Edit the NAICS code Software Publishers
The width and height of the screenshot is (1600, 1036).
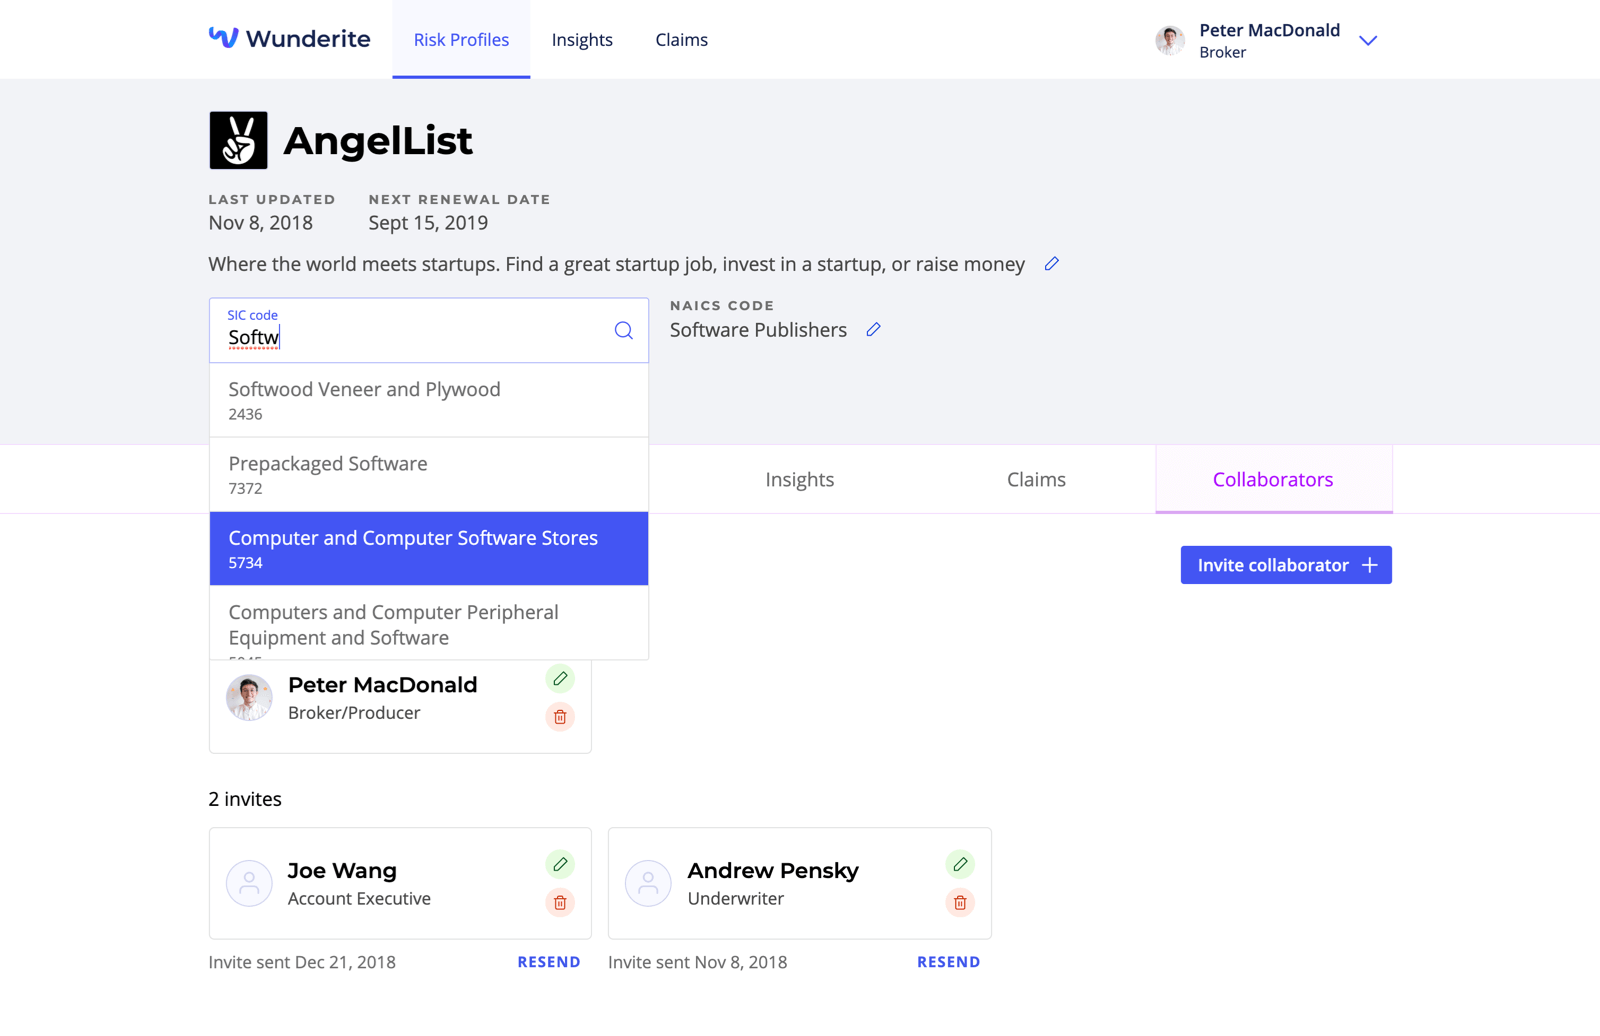(x=873, y=330)
